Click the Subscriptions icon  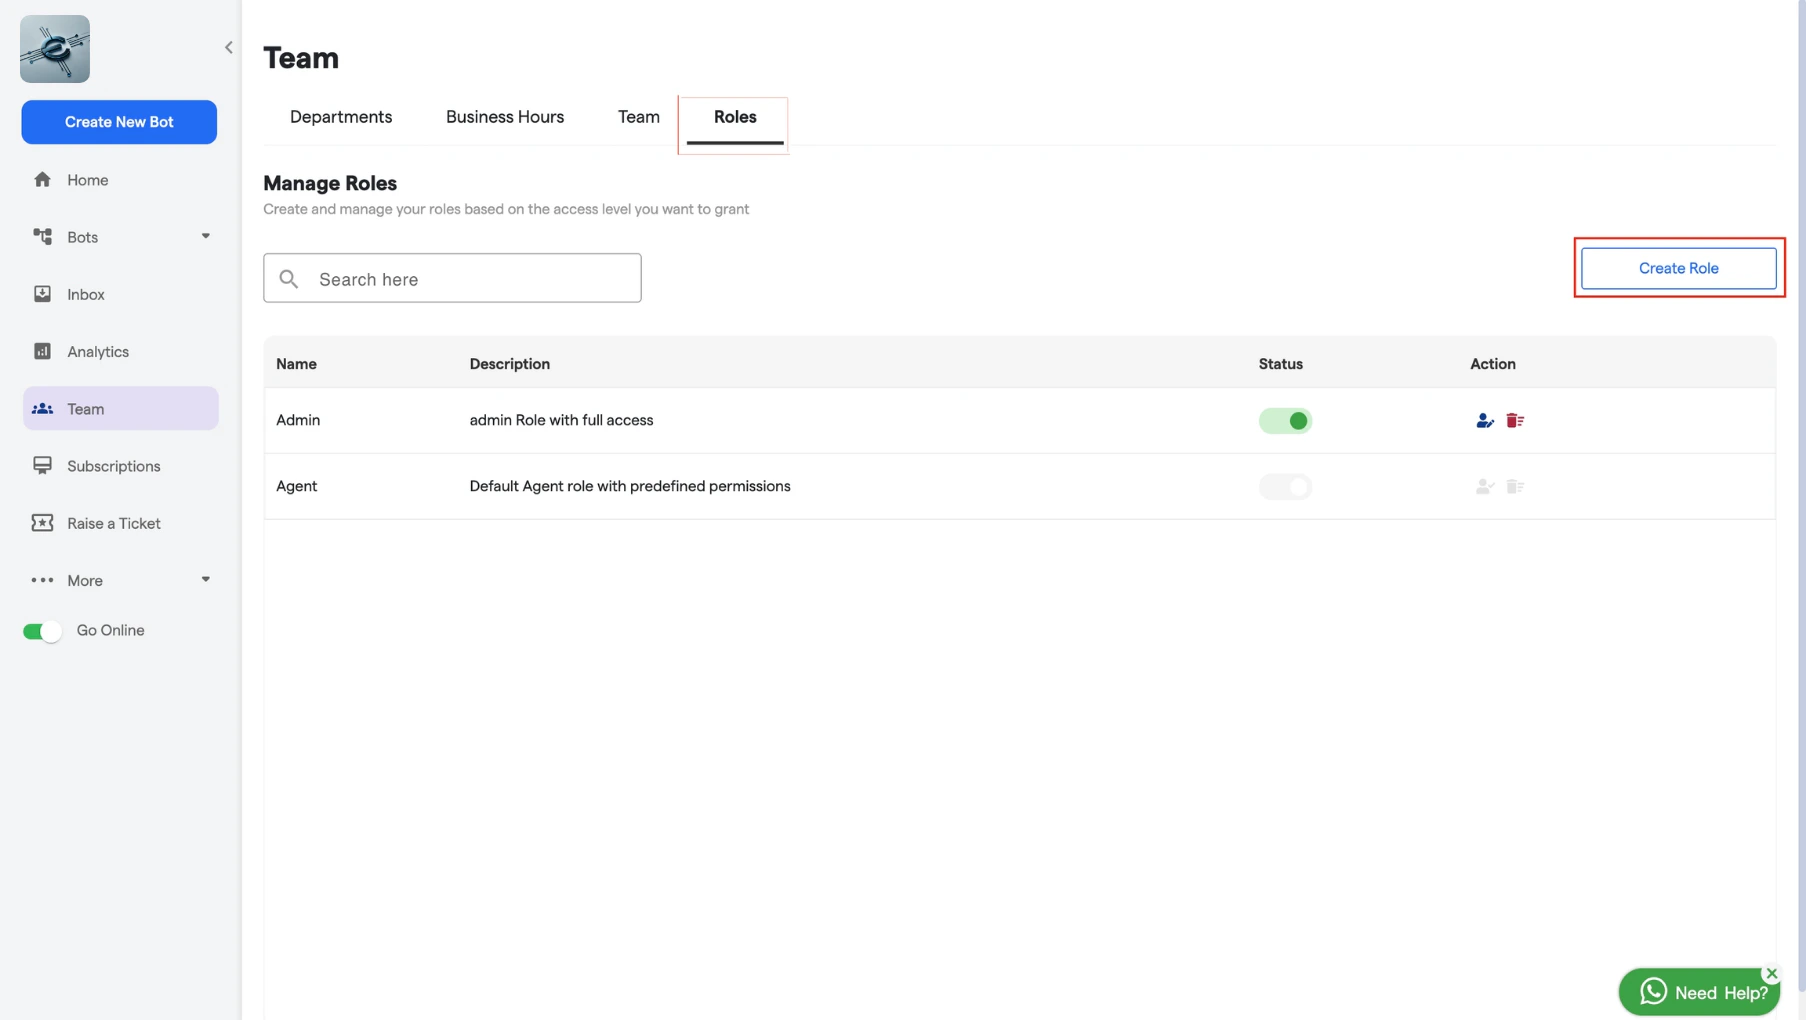click(42, 466)
